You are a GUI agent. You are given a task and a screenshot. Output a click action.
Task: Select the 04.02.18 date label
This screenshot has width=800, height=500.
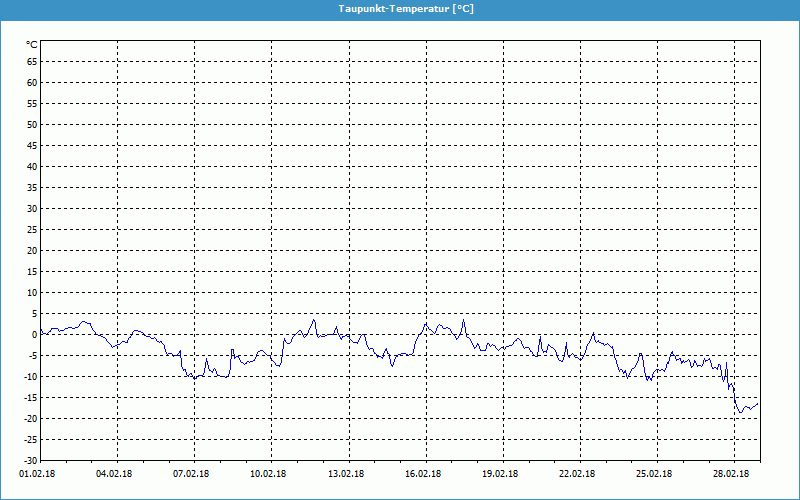tap(116, 475)
